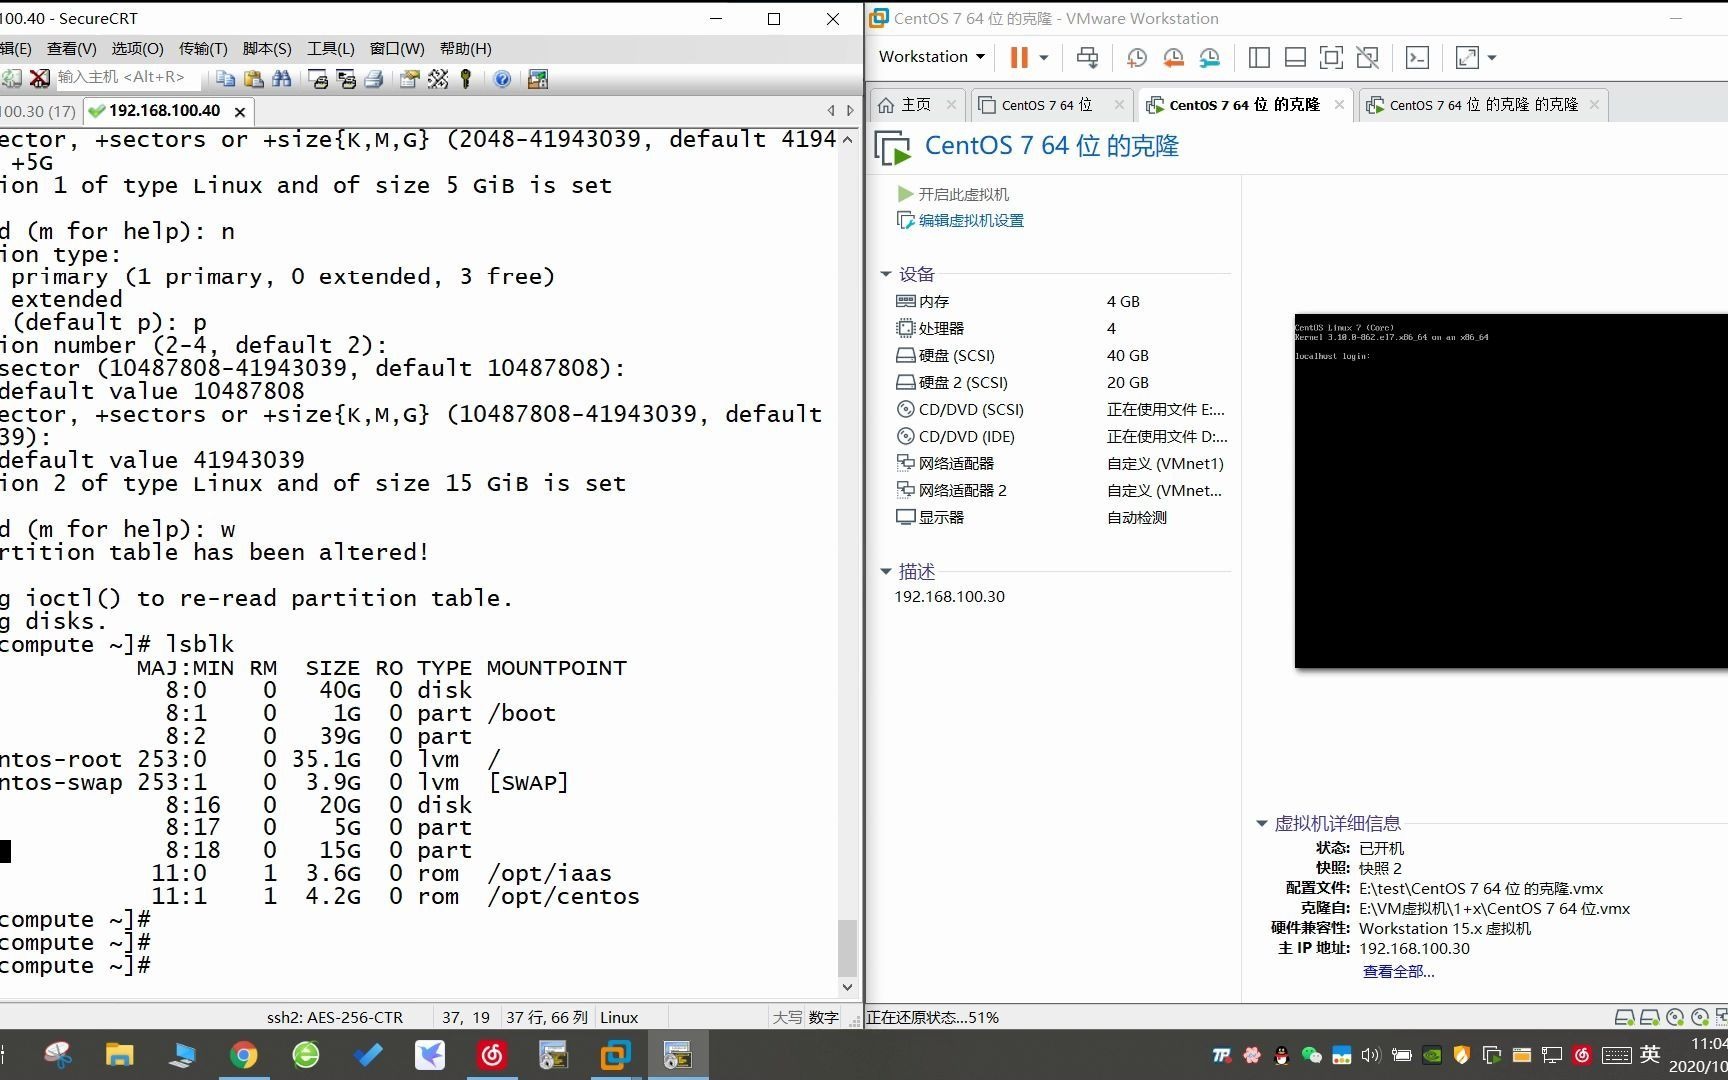The height and width of the screenshot is (1080, 1728).
Task: Switch to the 主页 tab in VMware
Action: point(916,105)
